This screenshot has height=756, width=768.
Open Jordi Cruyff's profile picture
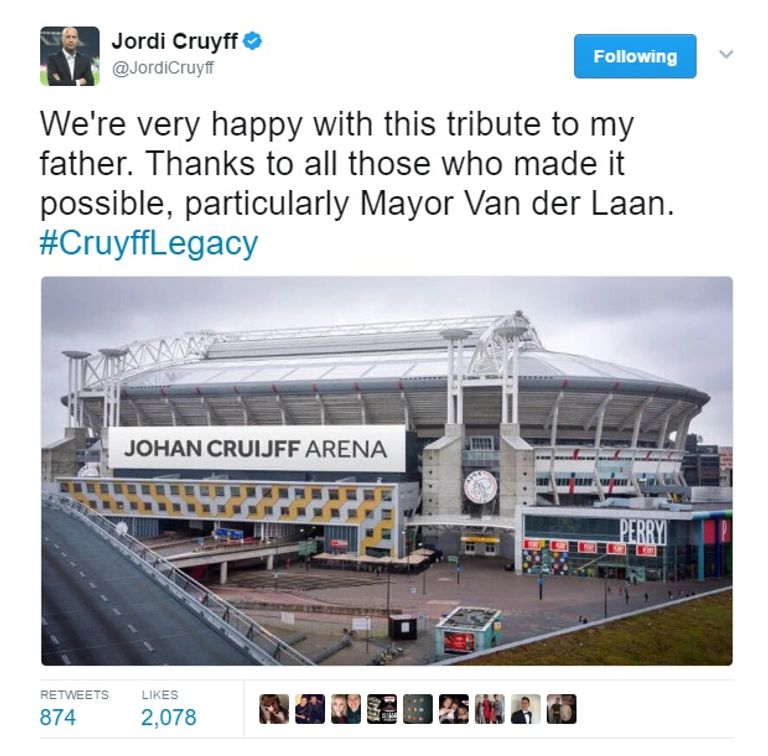coord(70,56)
